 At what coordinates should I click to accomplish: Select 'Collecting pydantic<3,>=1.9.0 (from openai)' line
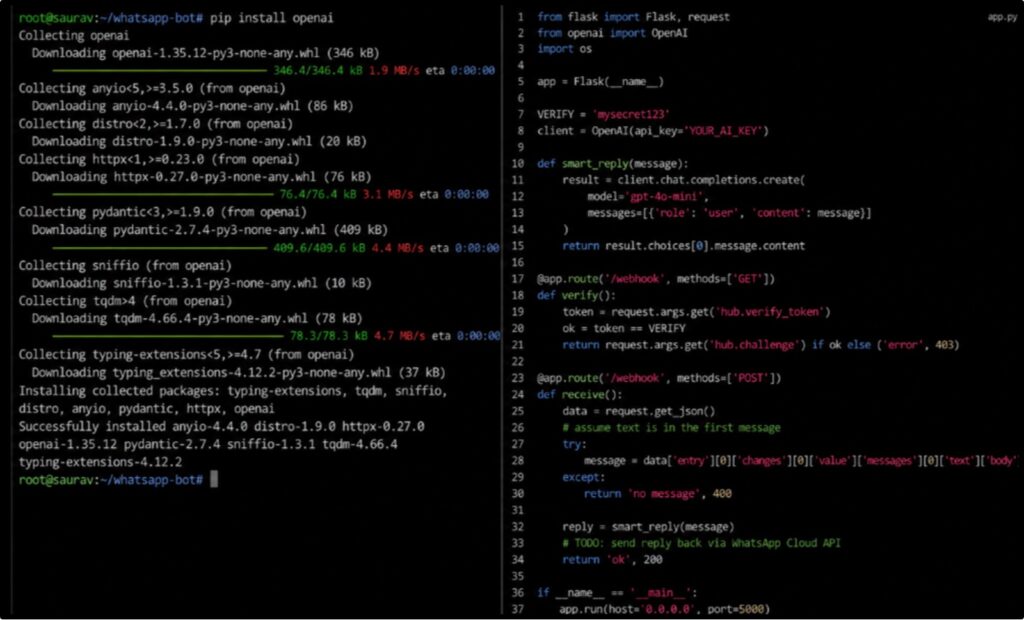click(x=163, y=212)
